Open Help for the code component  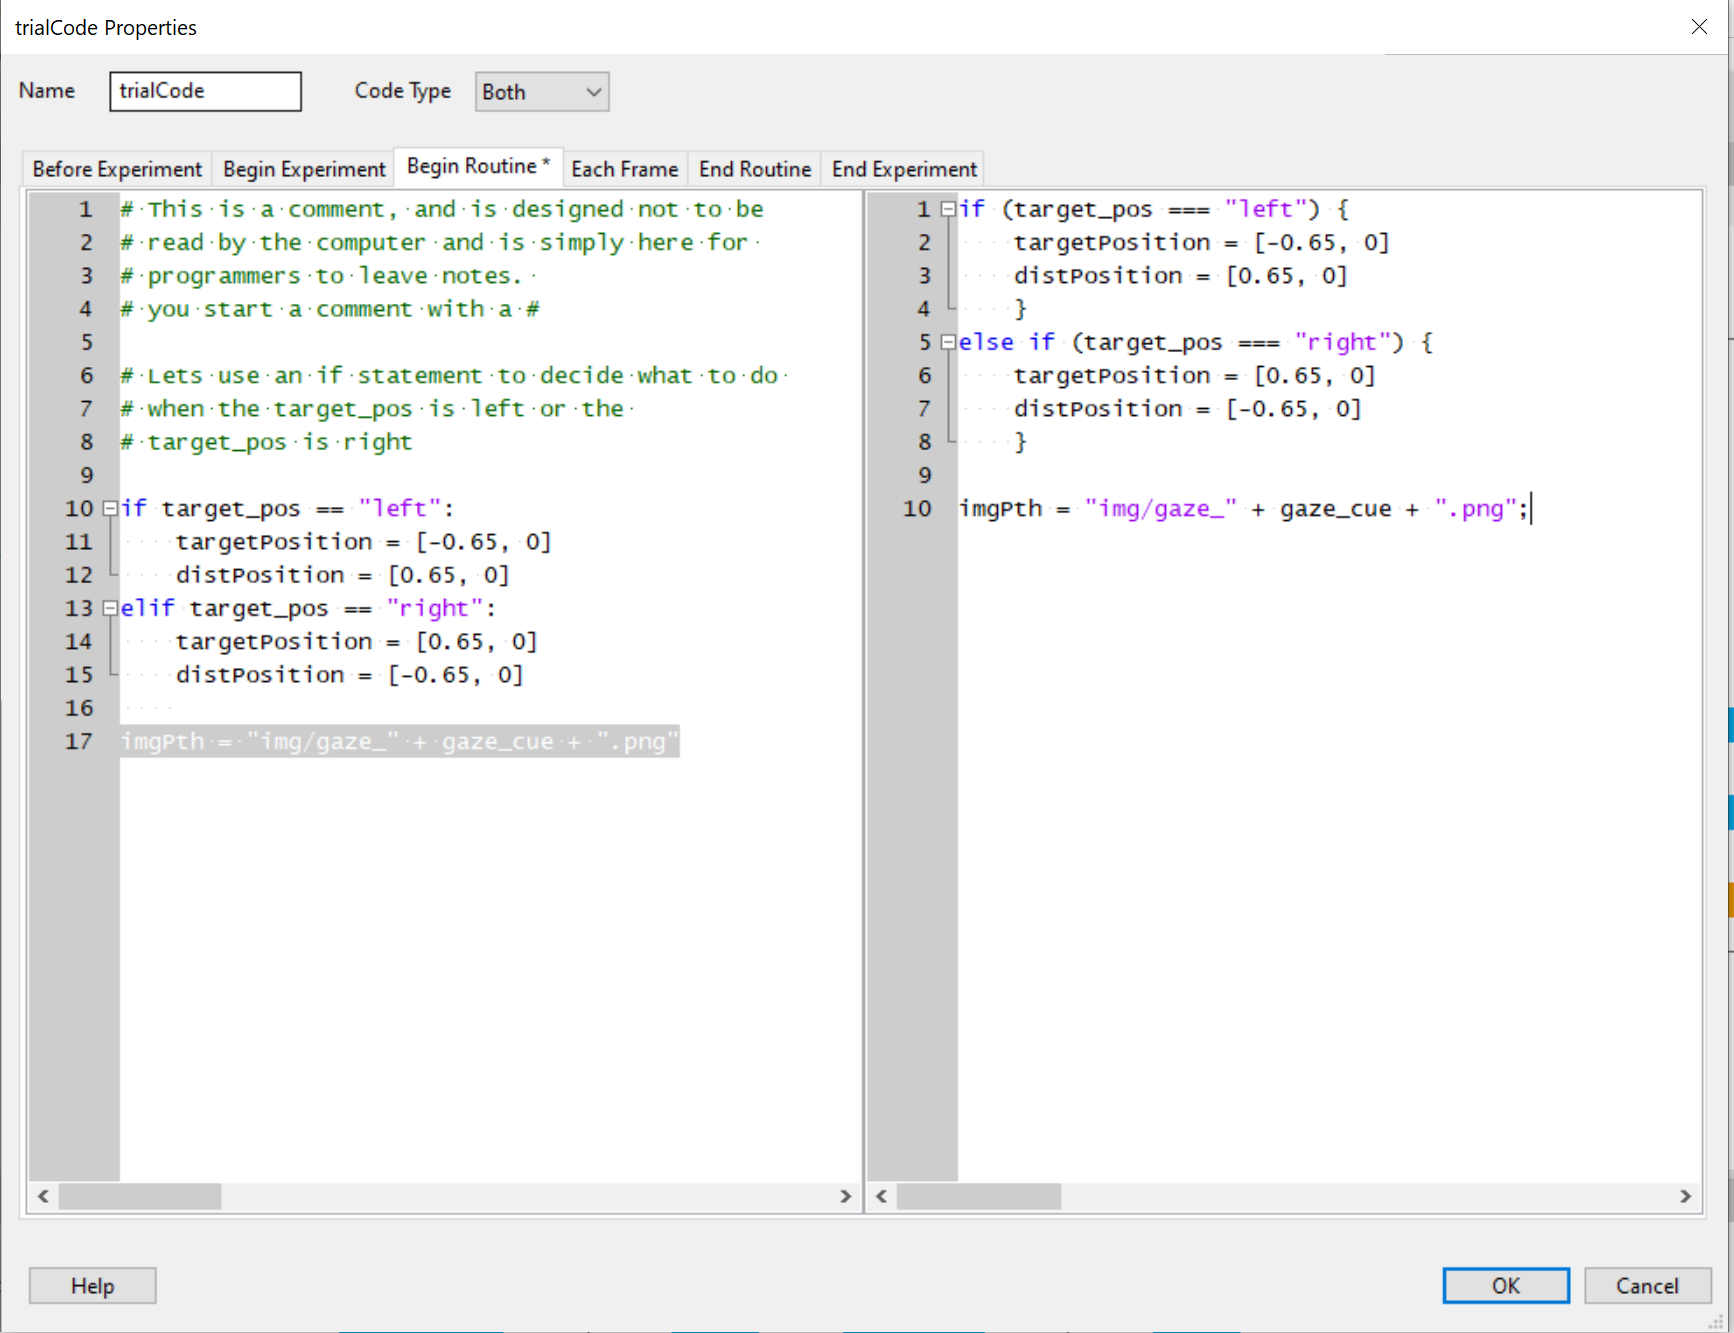92,1286
